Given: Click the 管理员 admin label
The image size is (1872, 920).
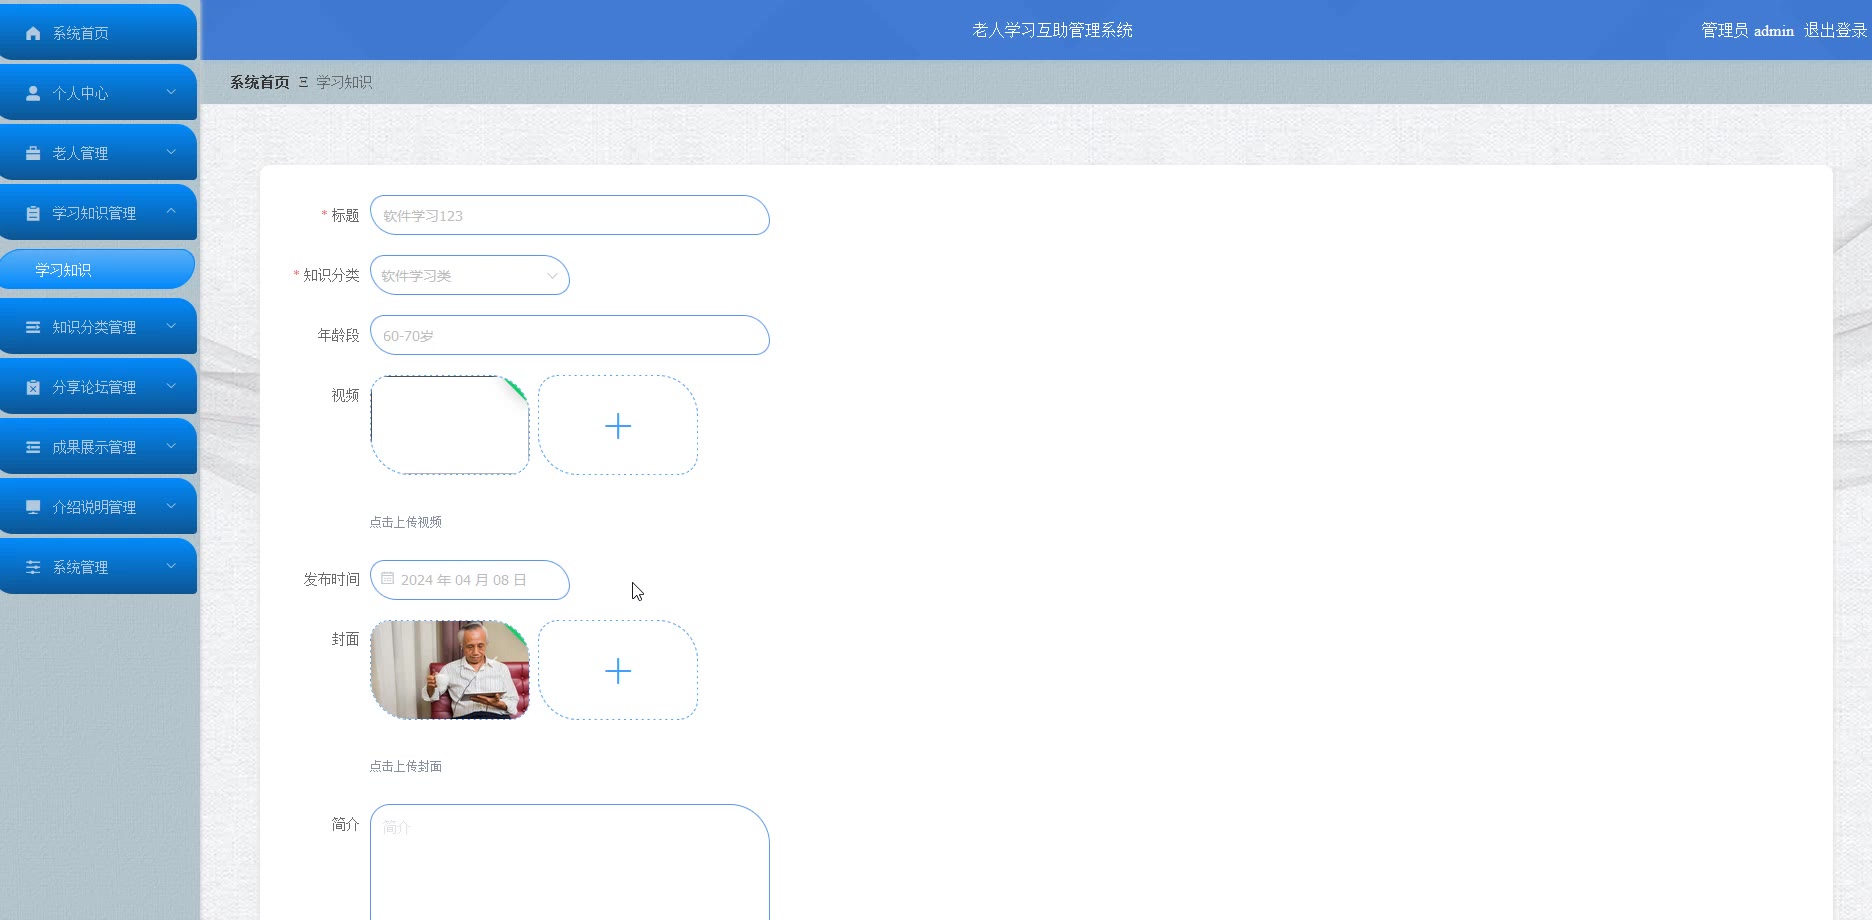Looking at the screenshot, I should click(1748, 30).
